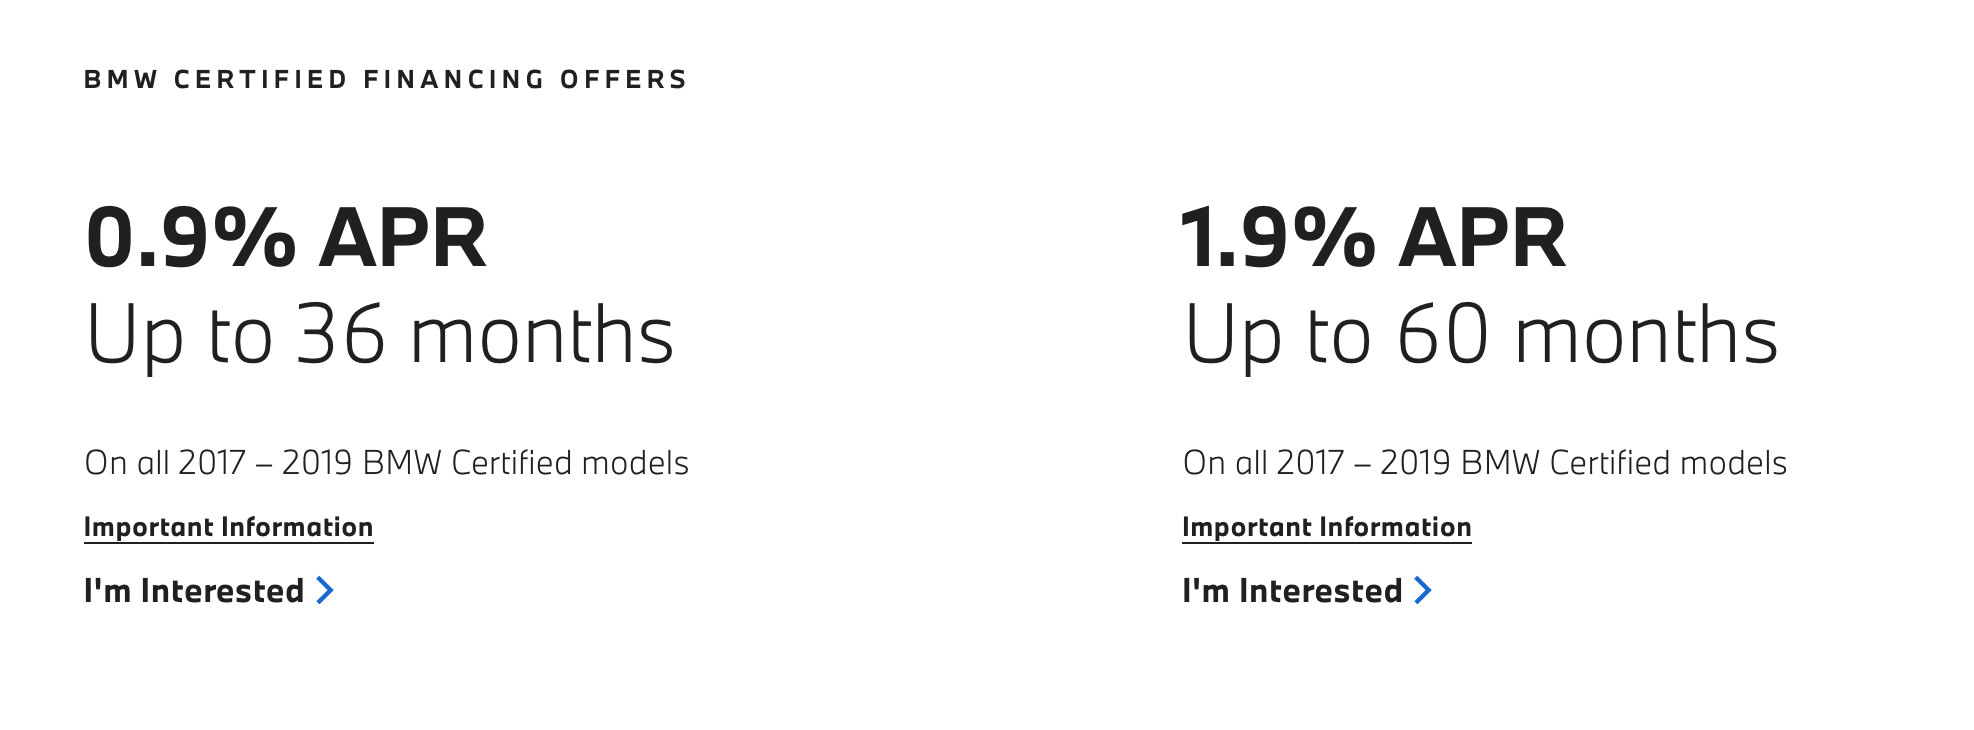Click the 1.9% APR headline
Viewport: 1974px width, 730px height.
pos(1374,238)
